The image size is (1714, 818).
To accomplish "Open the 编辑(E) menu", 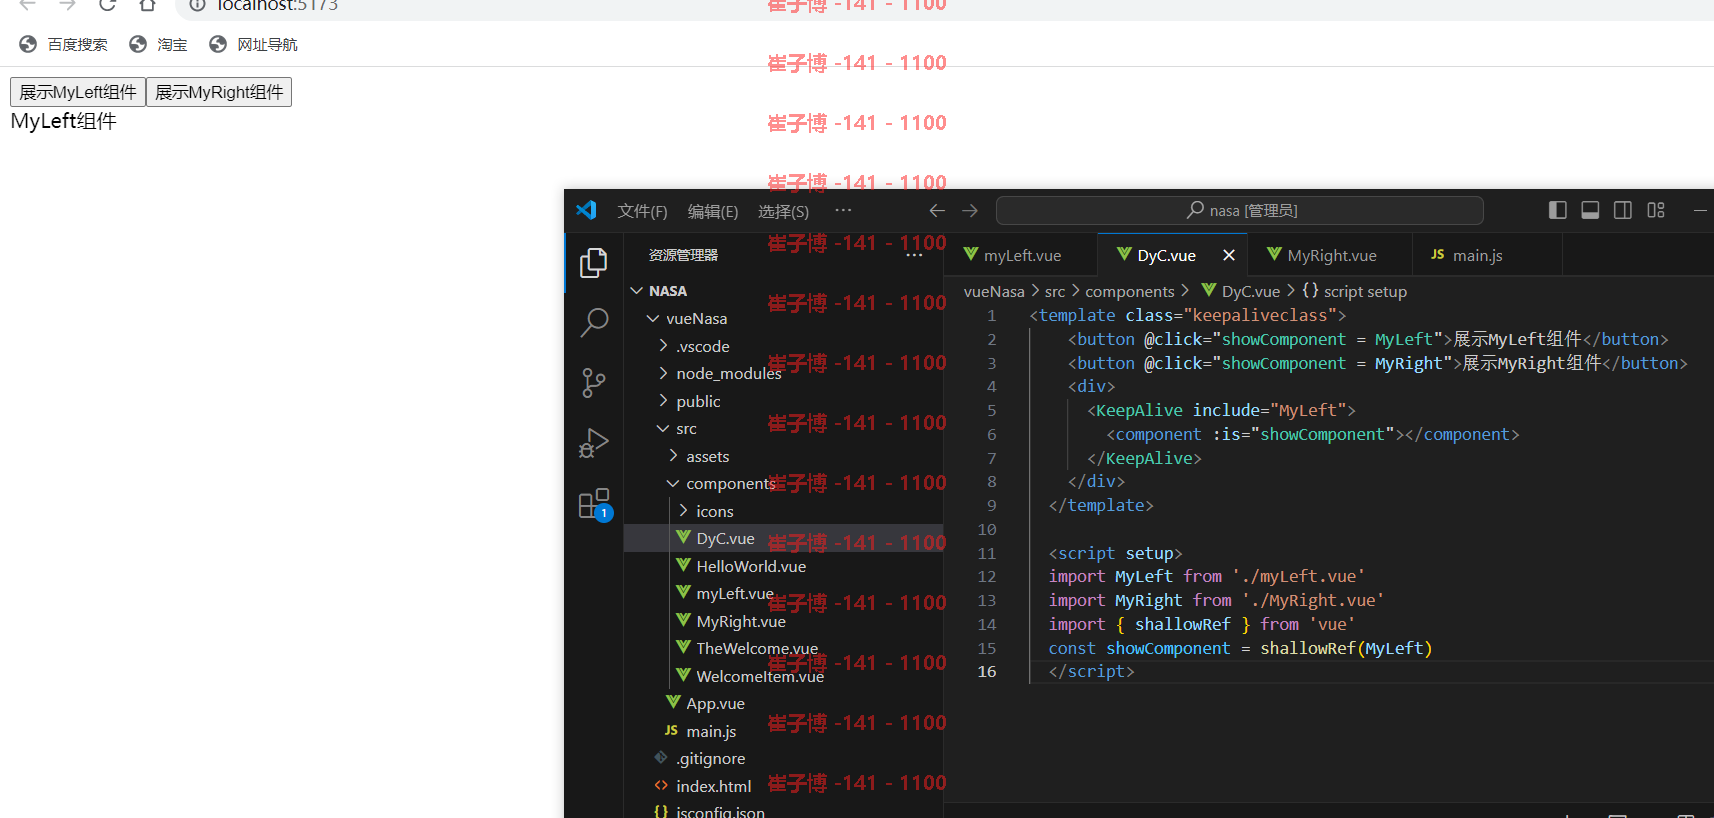I will [x=713, y=211].
